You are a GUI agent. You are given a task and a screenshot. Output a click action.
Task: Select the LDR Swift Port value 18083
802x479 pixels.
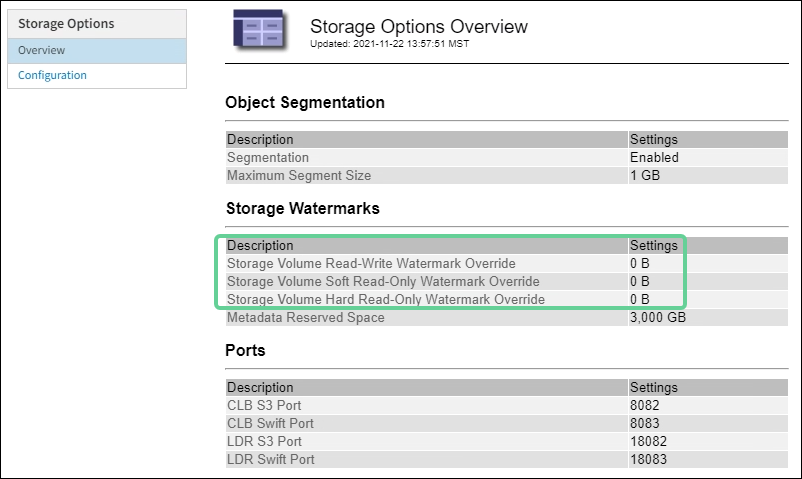649,459
